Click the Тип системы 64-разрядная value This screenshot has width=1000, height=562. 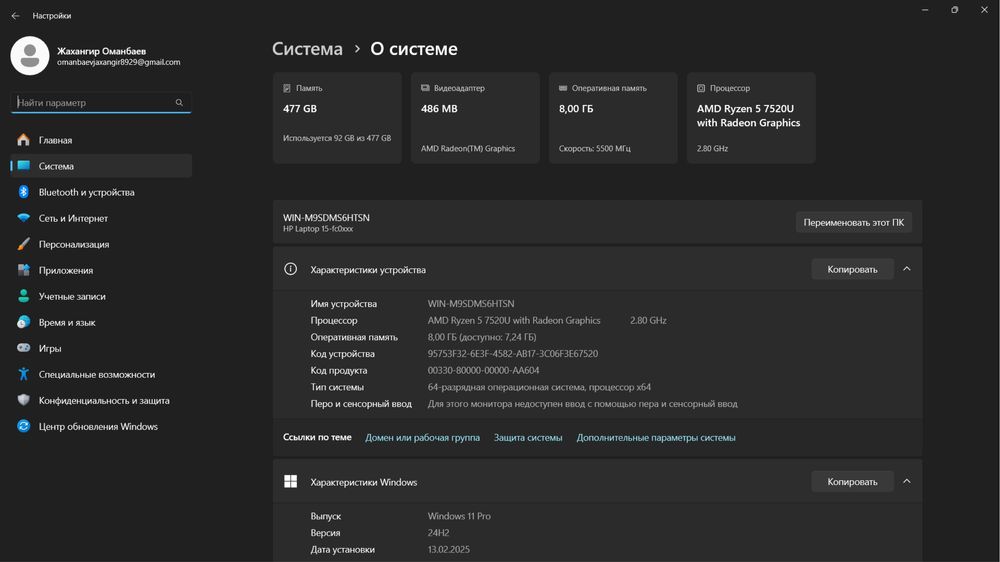[539, 387]
